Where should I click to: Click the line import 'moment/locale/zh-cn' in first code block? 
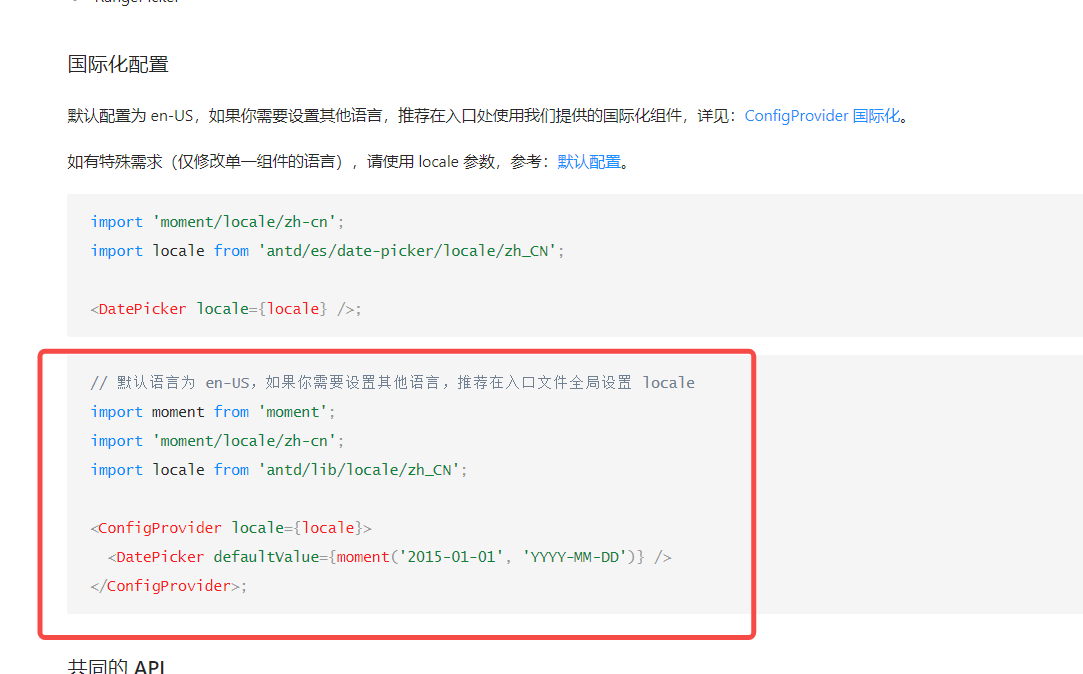(x=218, y=222)
